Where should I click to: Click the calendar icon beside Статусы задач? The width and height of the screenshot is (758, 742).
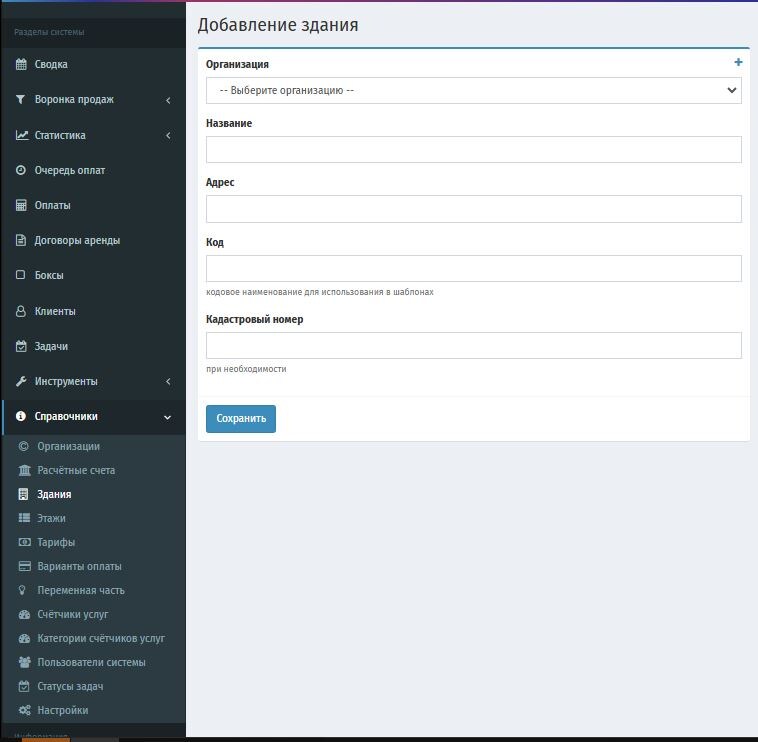pos(24,686)
